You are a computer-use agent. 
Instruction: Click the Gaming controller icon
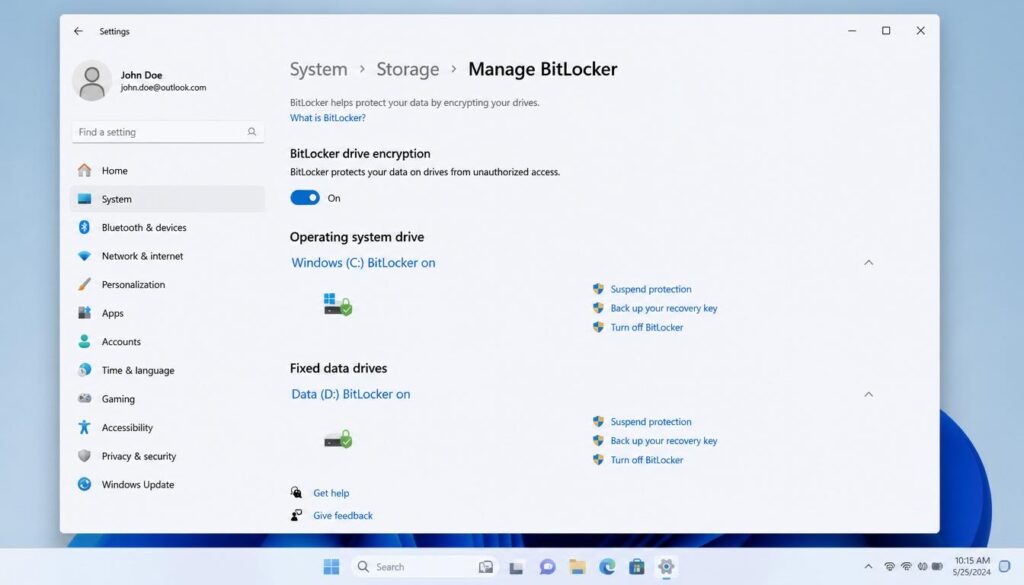[x=84, y=398]
